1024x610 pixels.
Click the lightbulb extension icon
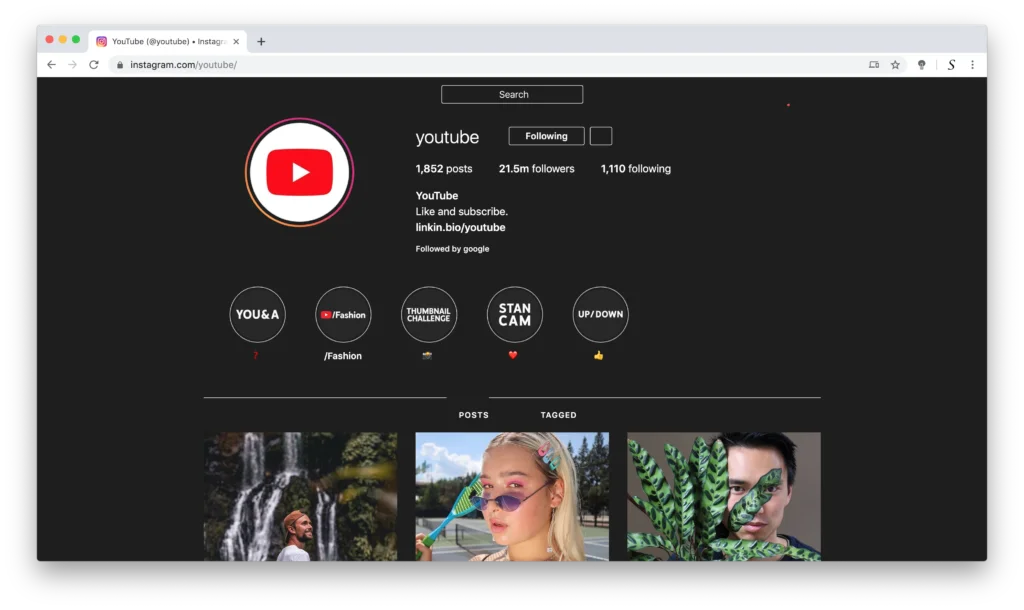pyautogui.click(x=921, y=65)
